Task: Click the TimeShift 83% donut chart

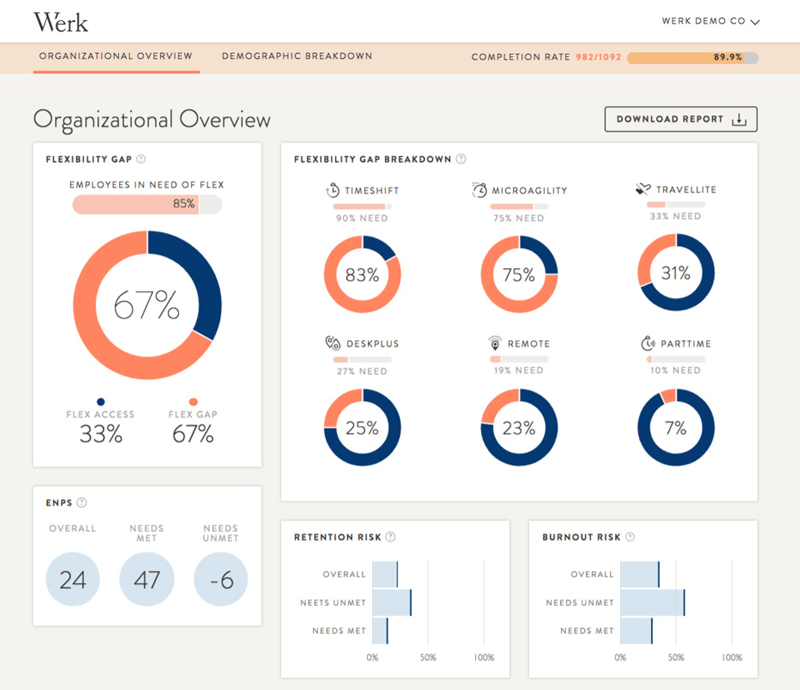Action: tap(362, 274)
